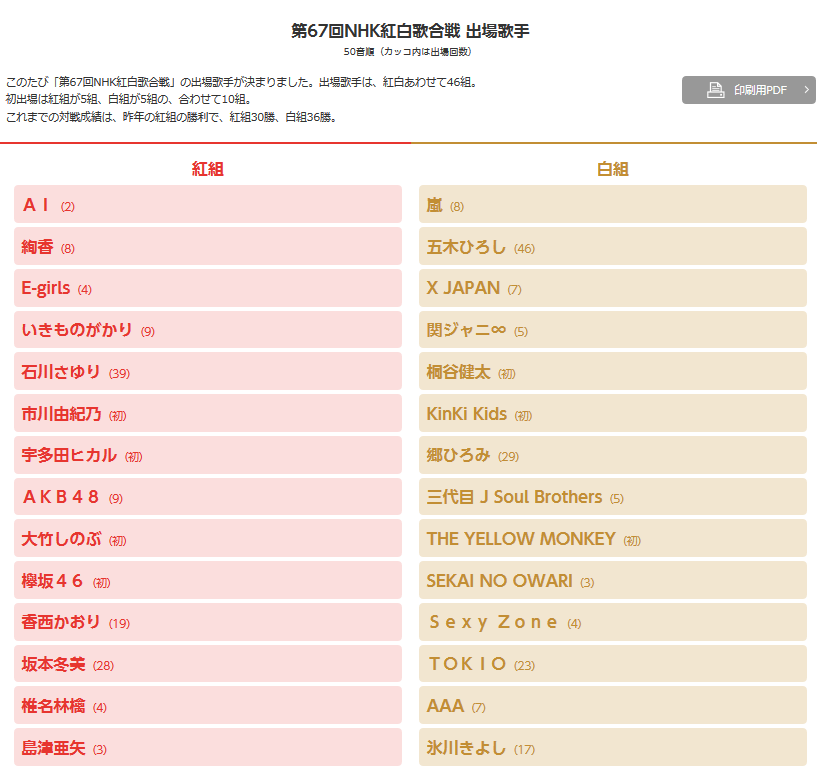Select SEKAI NO OWARI (3) entry
Viewport: 817px width, 770px height.
(x=613, y=580)
